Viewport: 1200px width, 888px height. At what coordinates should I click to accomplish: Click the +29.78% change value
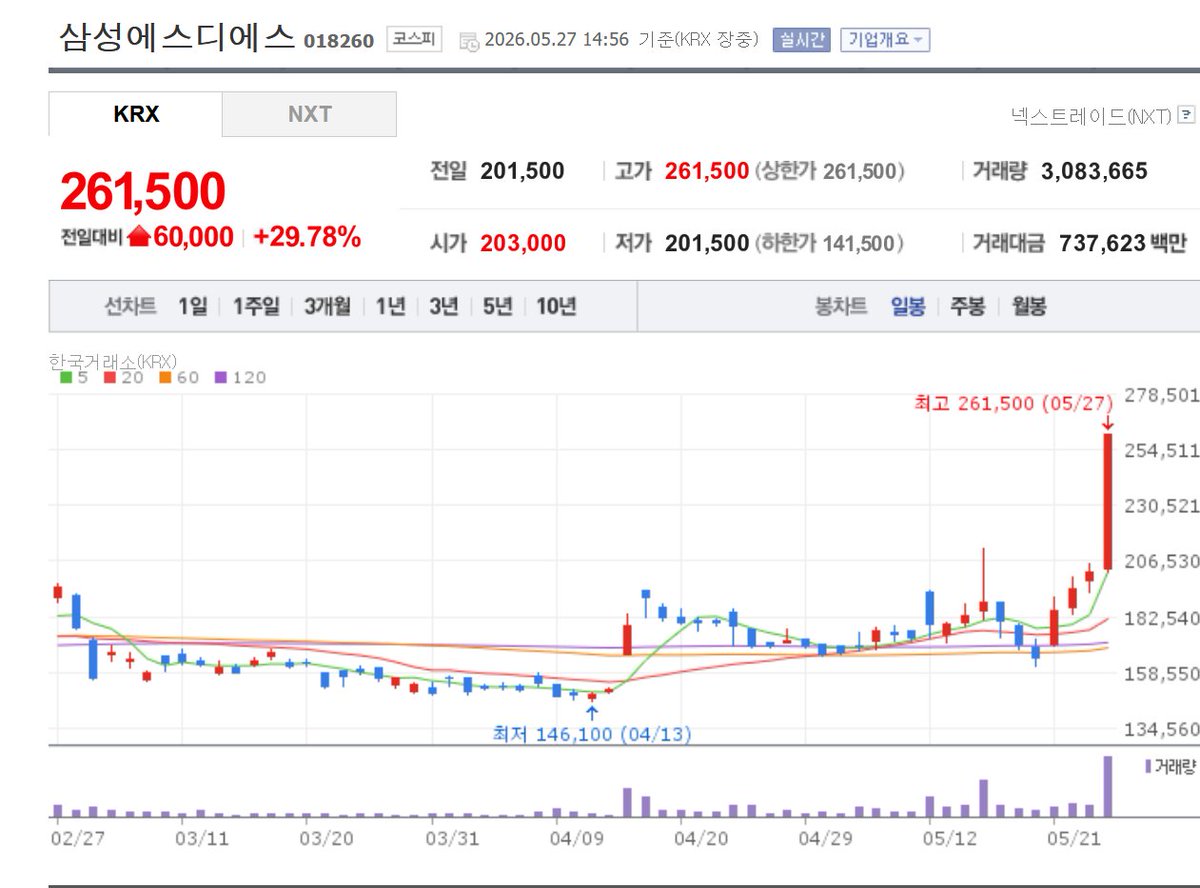point(306,237)
